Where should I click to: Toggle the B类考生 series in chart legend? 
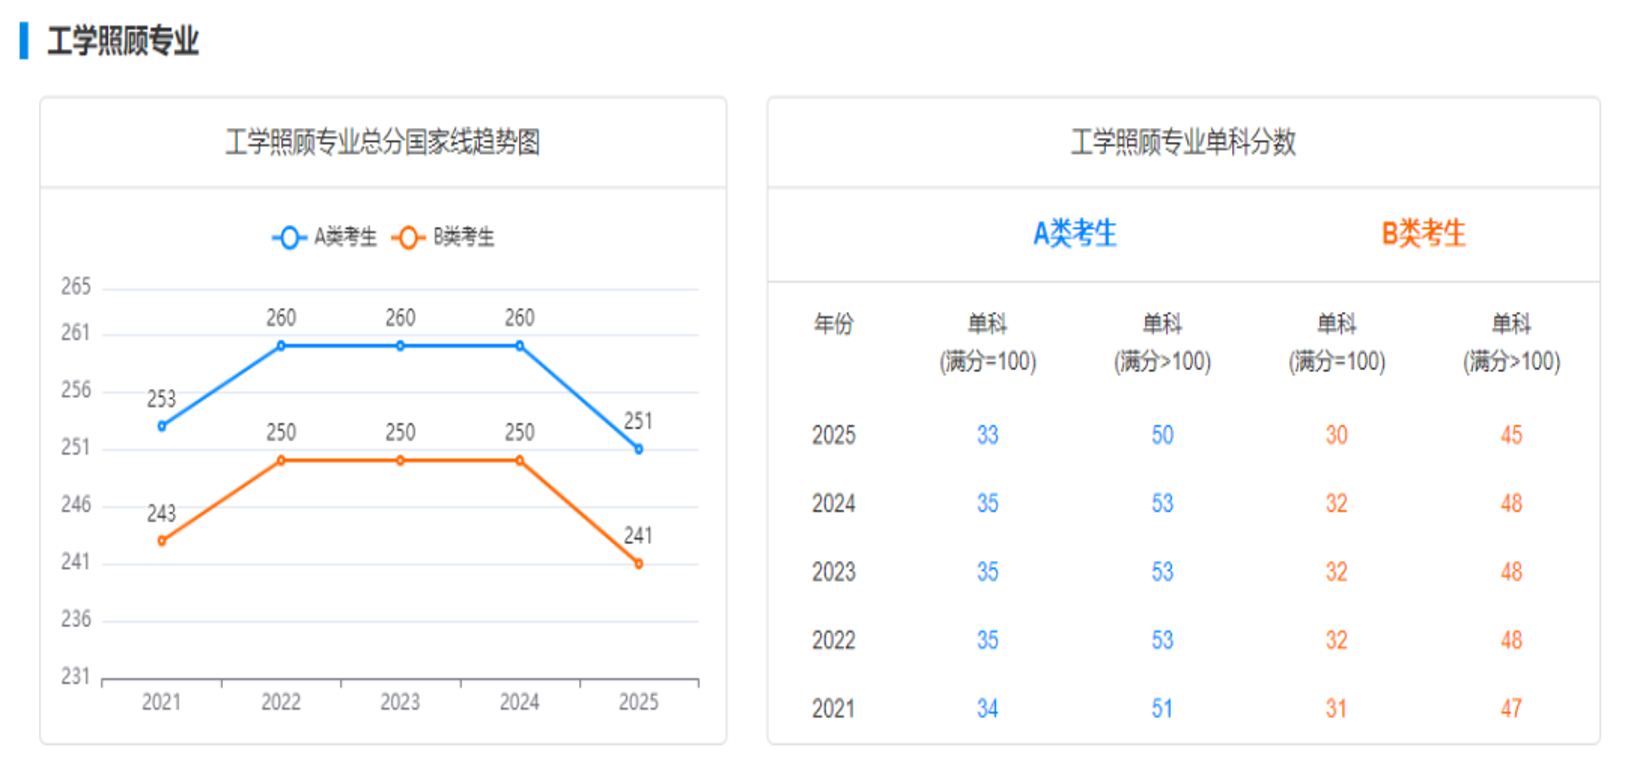443,237
